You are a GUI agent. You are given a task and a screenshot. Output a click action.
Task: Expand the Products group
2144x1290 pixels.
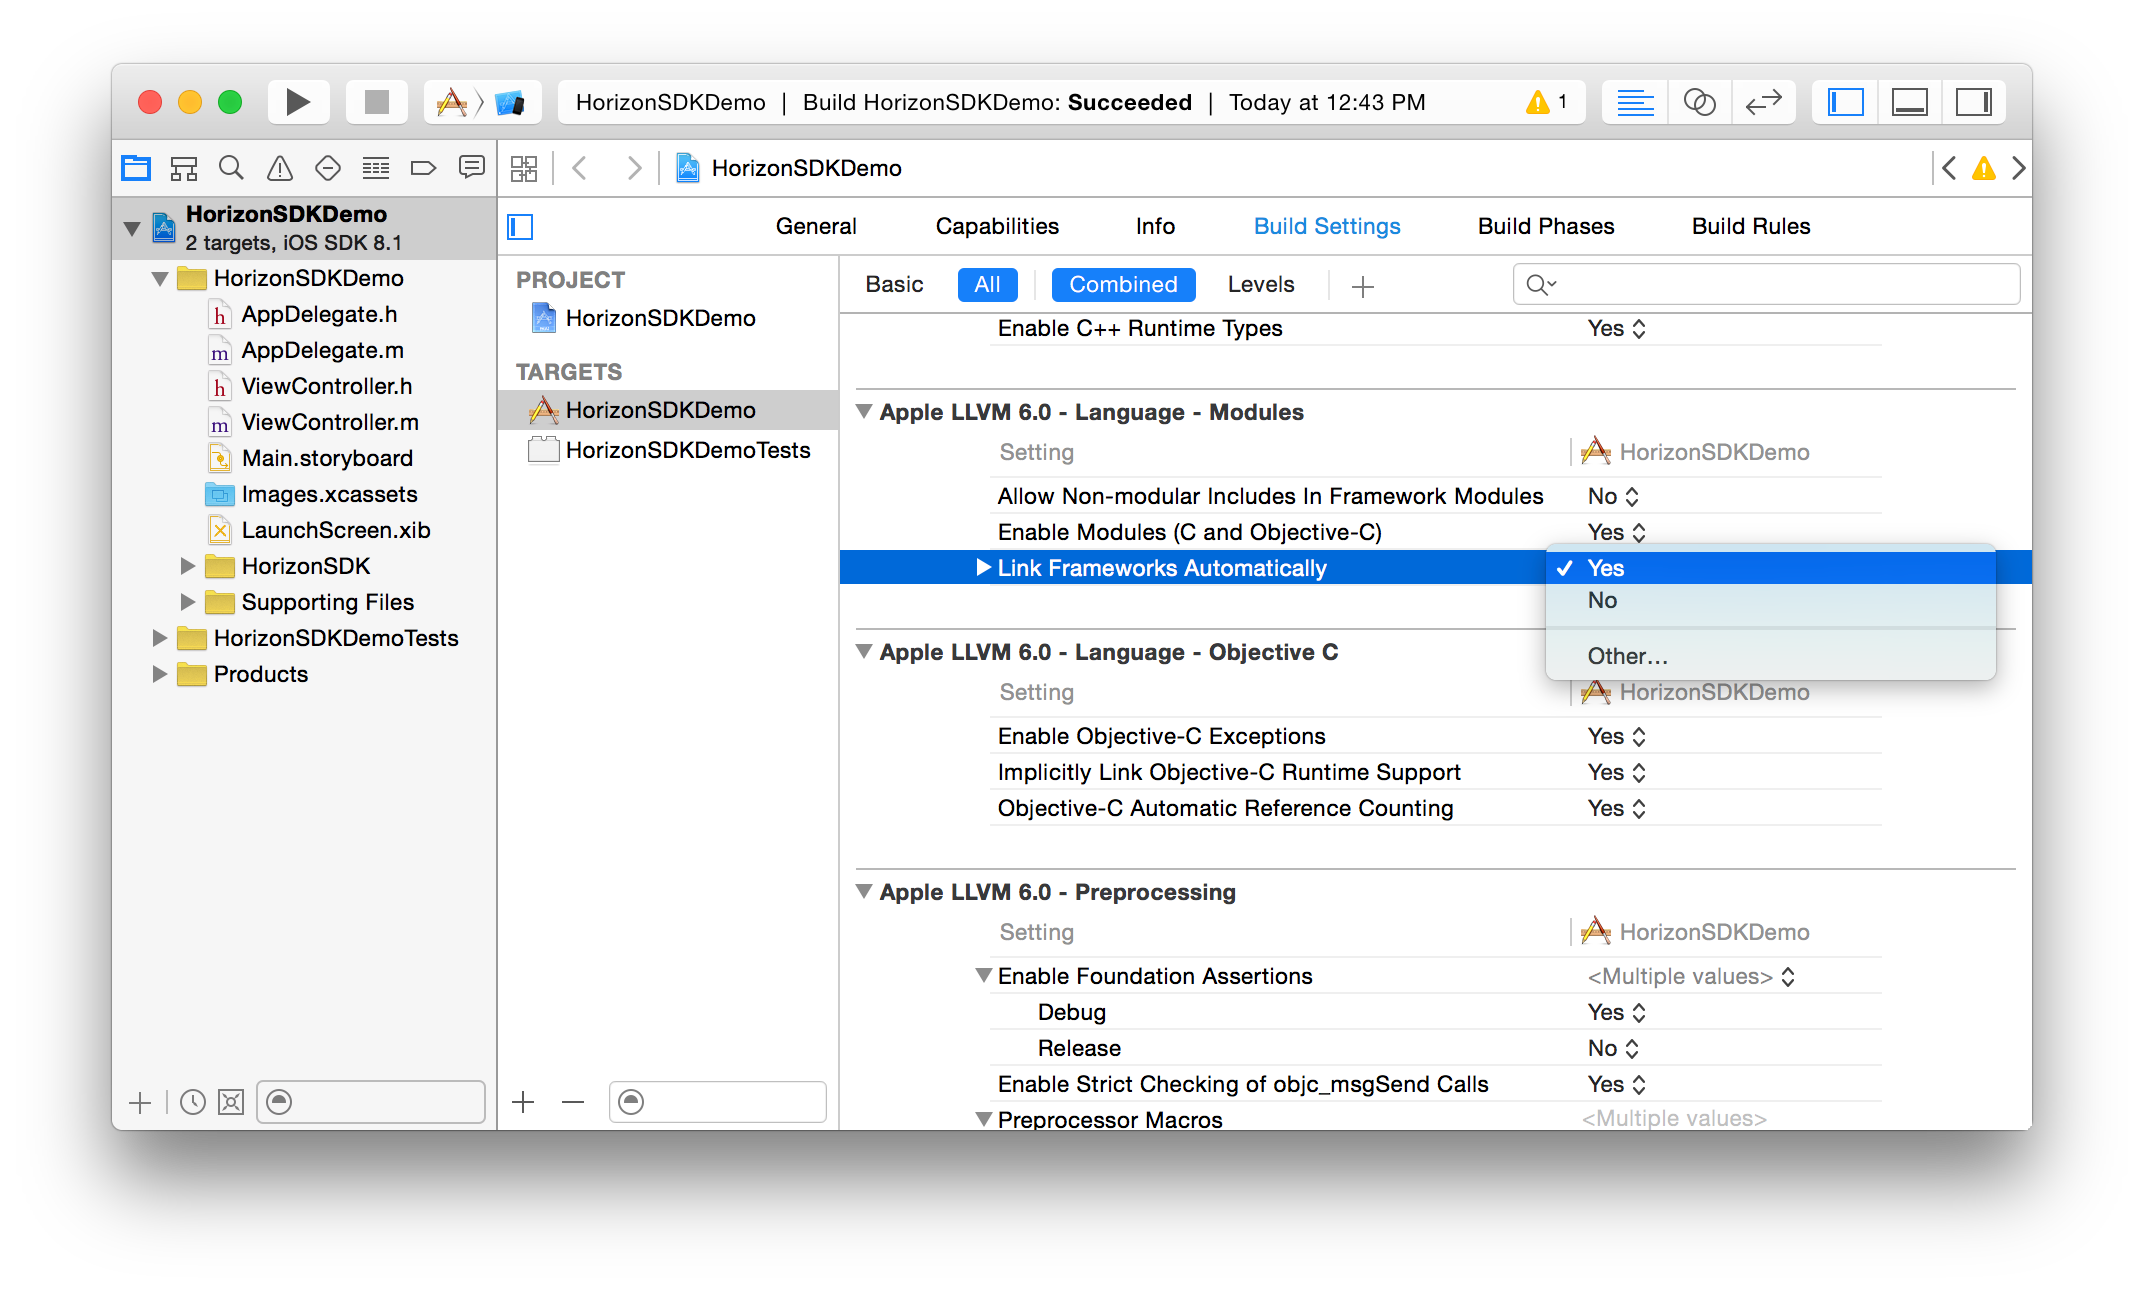pos(159,674)
